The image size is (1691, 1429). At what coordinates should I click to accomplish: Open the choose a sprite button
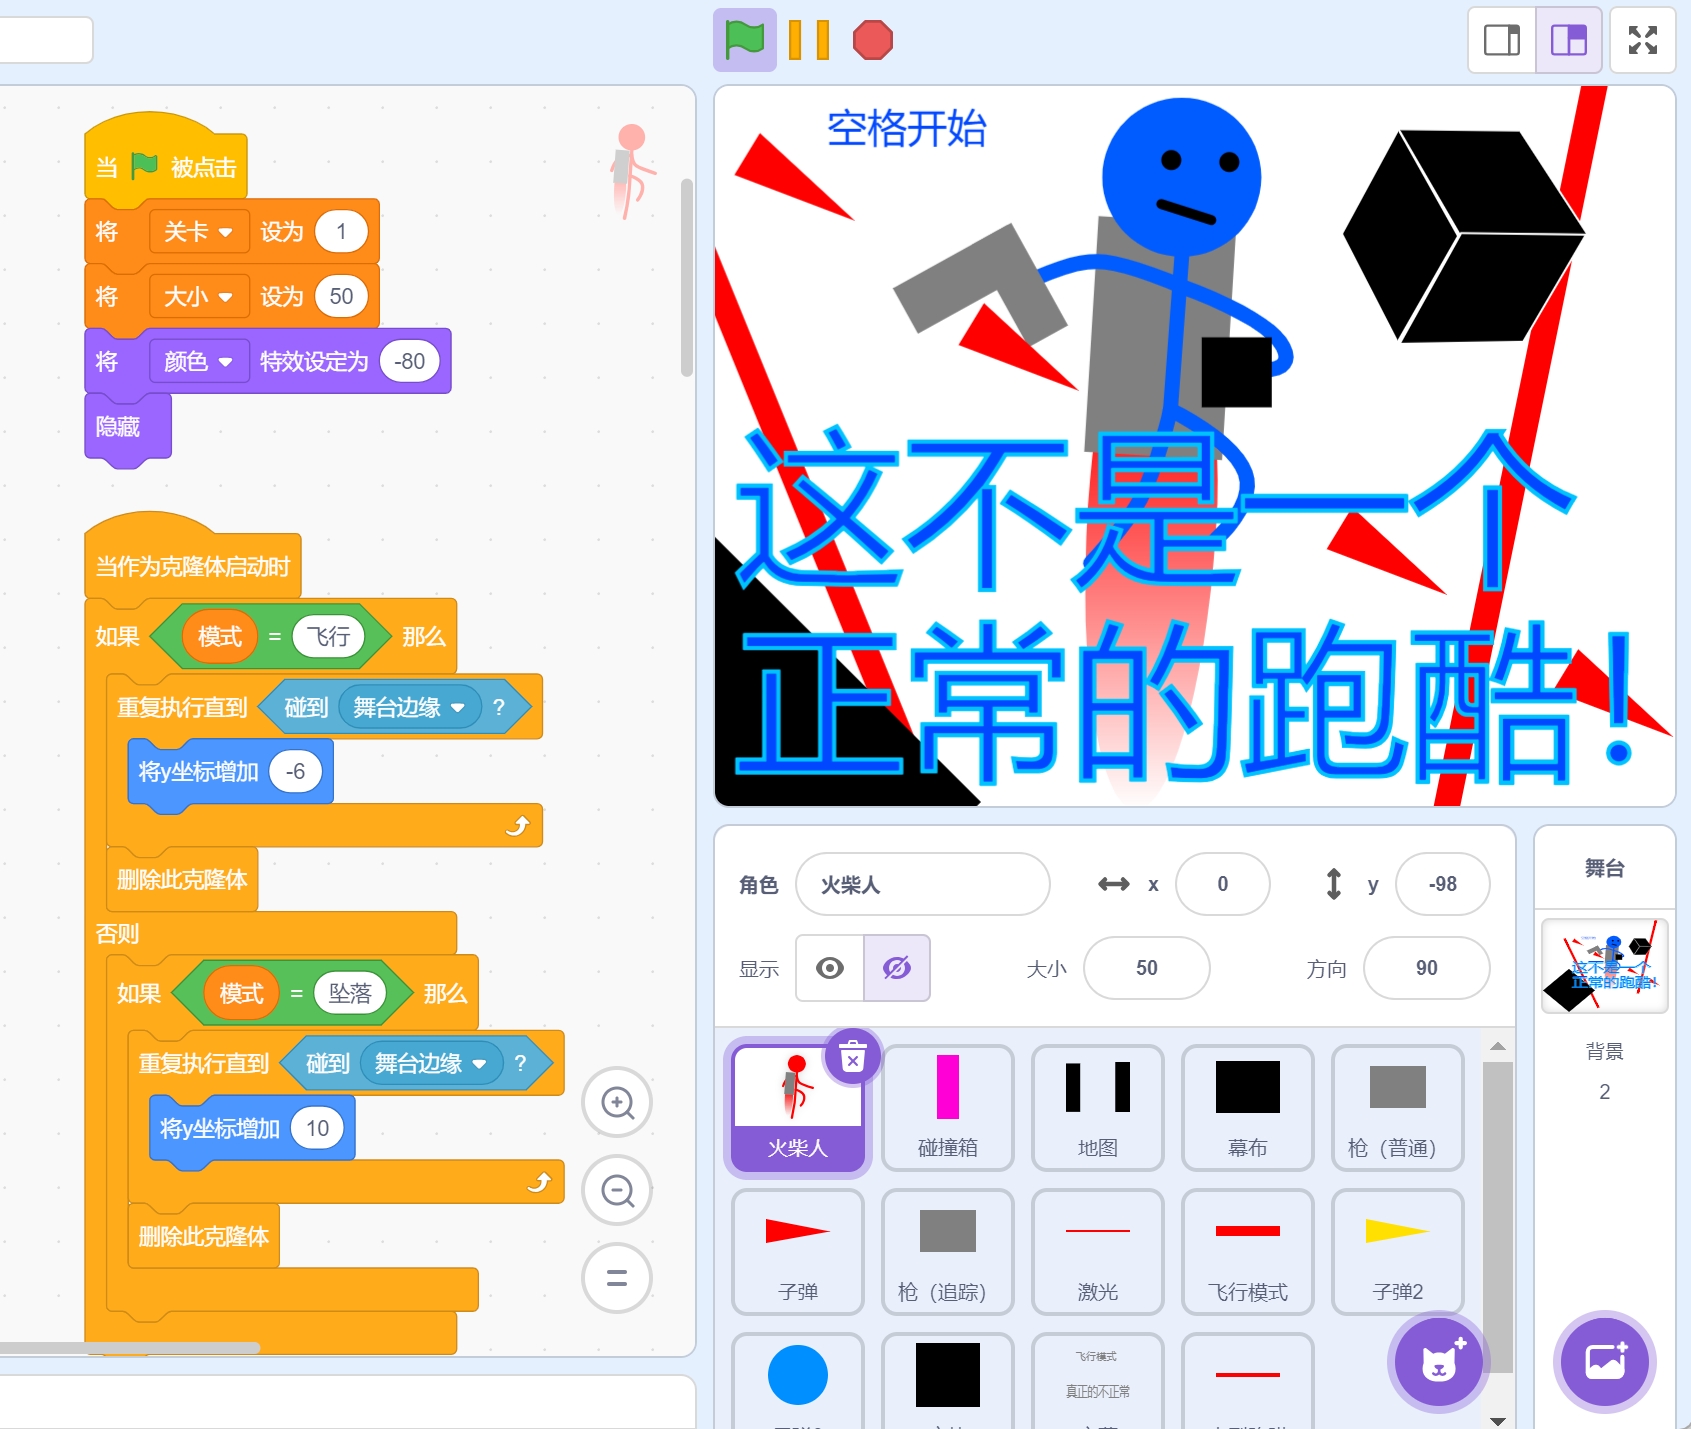1438,1361
